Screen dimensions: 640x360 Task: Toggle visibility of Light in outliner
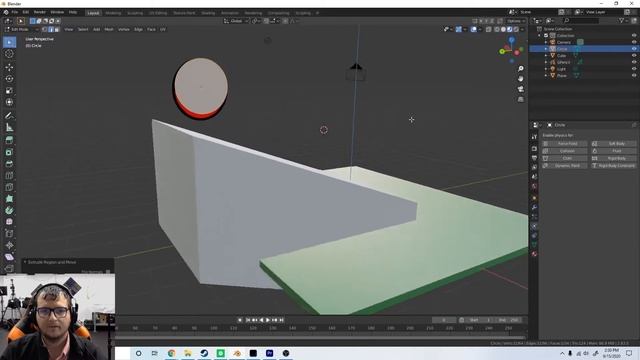pos(634,69)
